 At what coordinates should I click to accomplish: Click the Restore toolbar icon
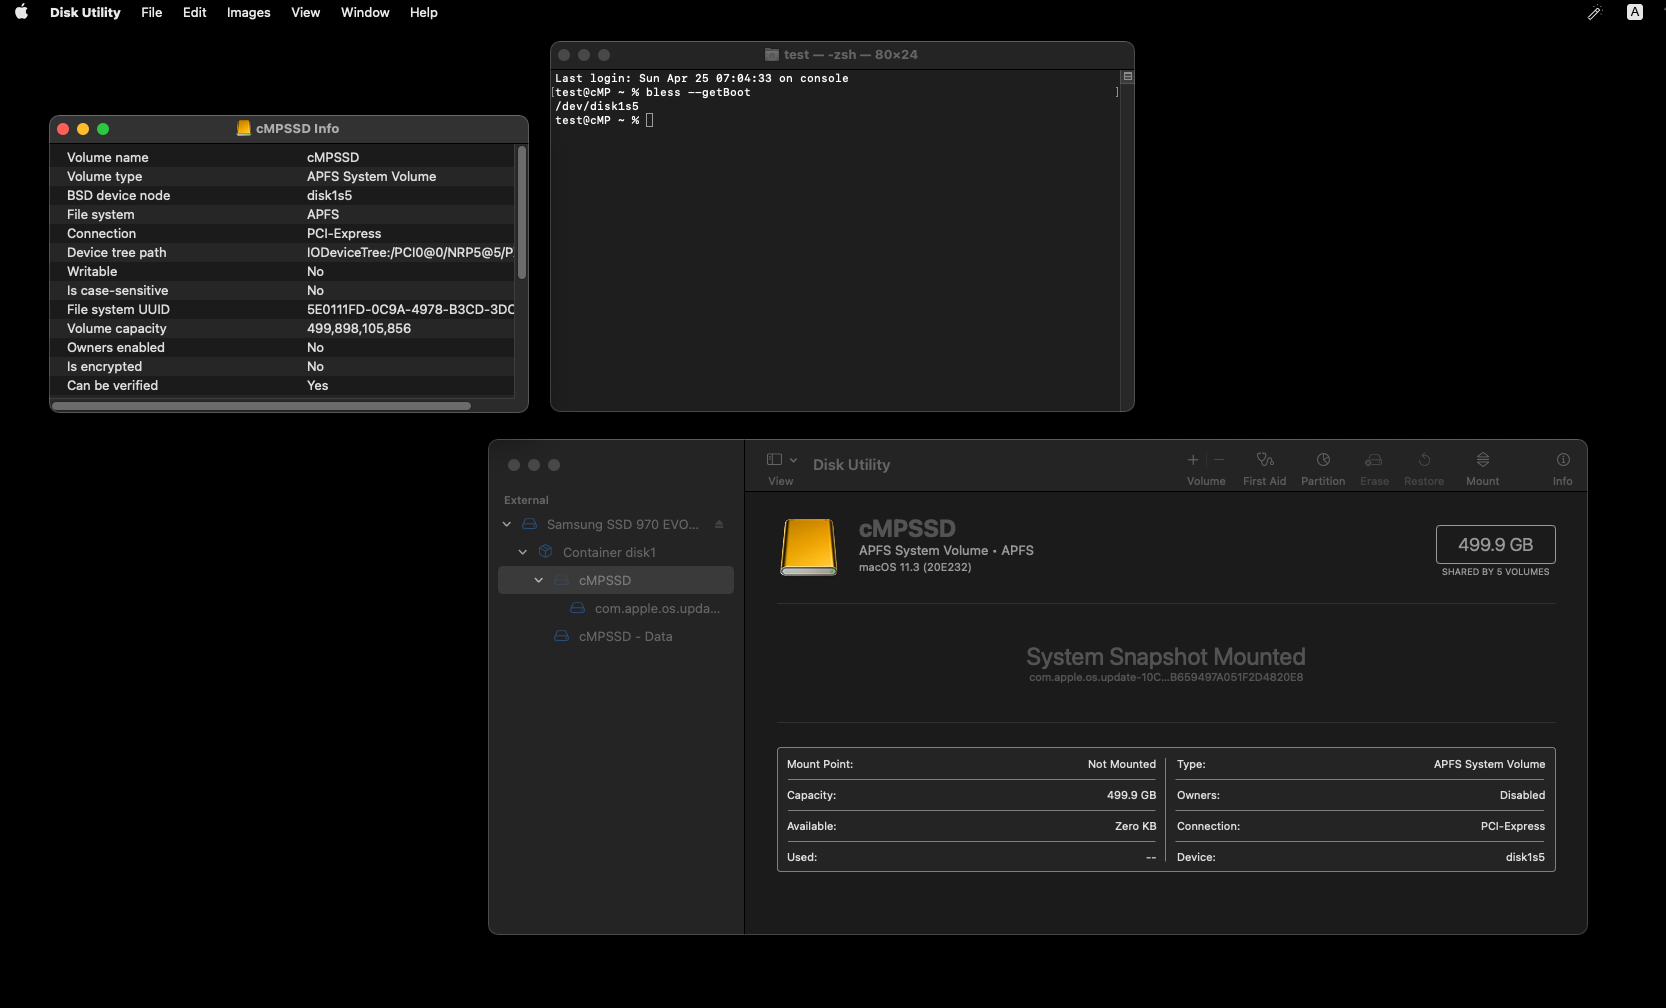coord(1423,460)
